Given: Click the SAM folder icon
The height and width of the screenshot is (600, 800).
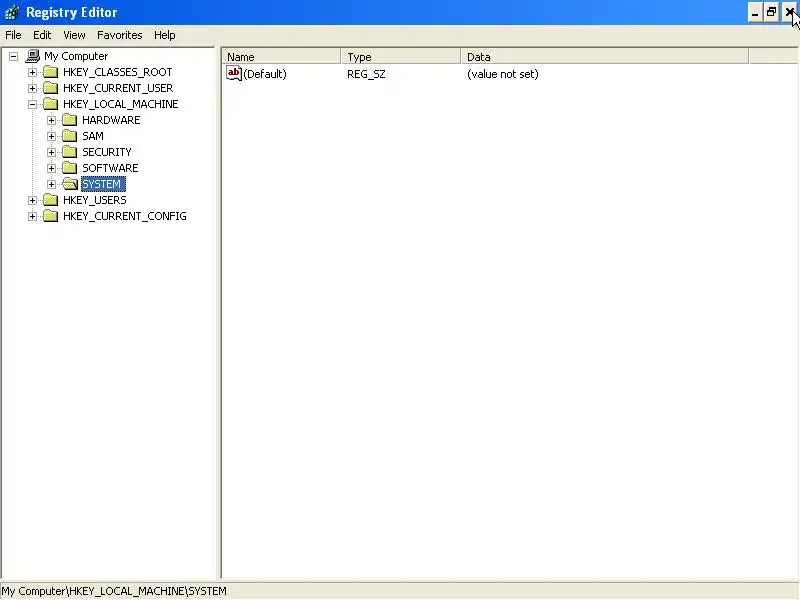Looking at the screenshot, I should tap(69, 136).
